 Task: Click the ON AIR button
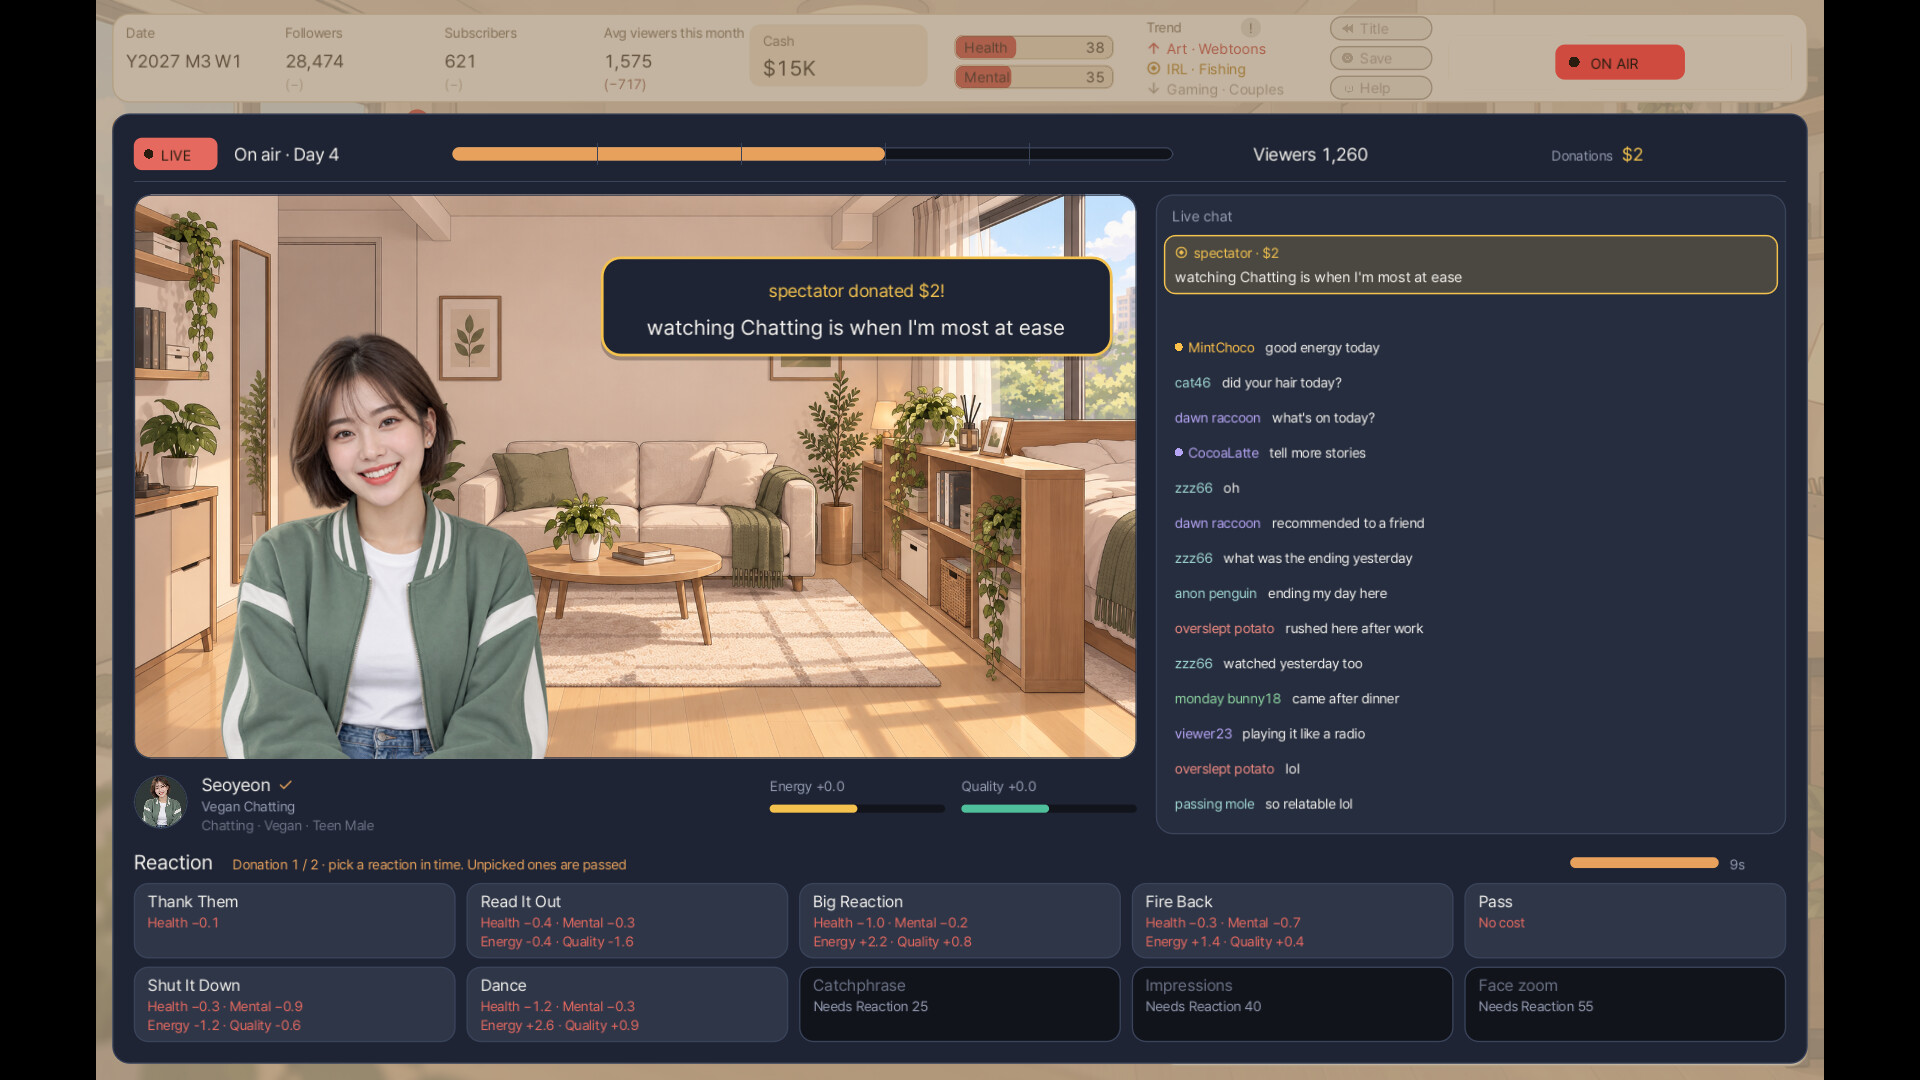[x=1619, y=62]
